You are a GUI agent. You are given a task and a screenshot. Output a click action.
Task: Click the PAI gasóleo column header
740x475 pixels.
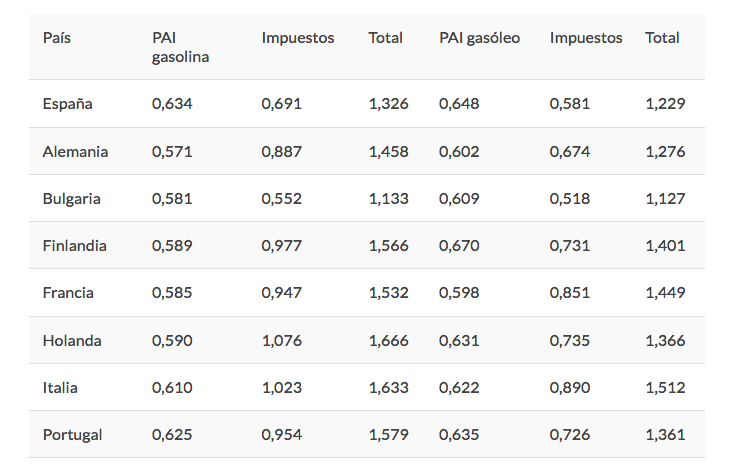pyautogui.click(x=479, y=38)
